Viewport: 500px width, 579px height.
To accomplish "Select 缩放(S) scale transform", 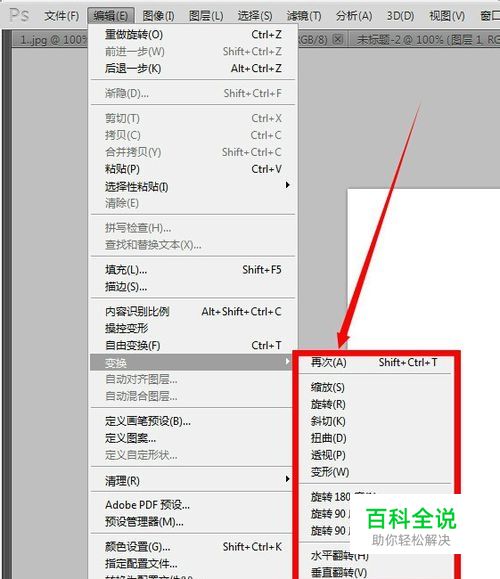I will click(375, 387).
